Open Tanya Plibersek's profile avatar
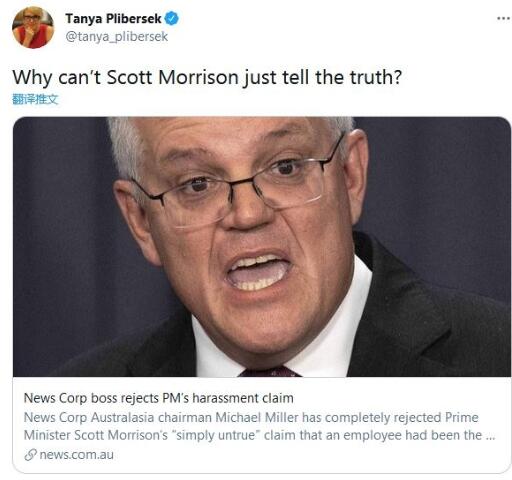The height and width of the screenshot is (480, 512). [x=33, y=27]
